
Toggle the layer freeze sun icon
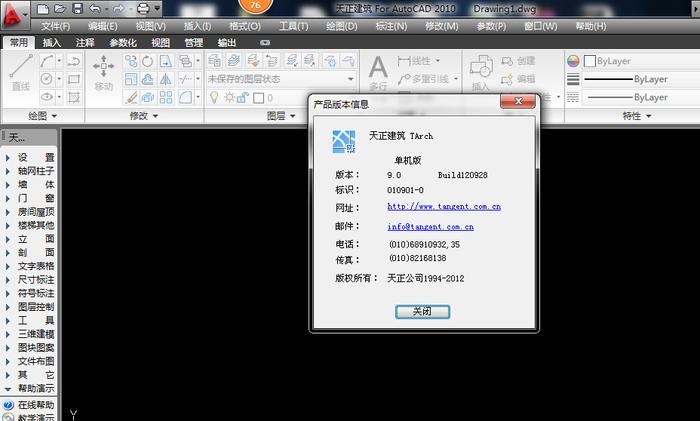(229, 97)
